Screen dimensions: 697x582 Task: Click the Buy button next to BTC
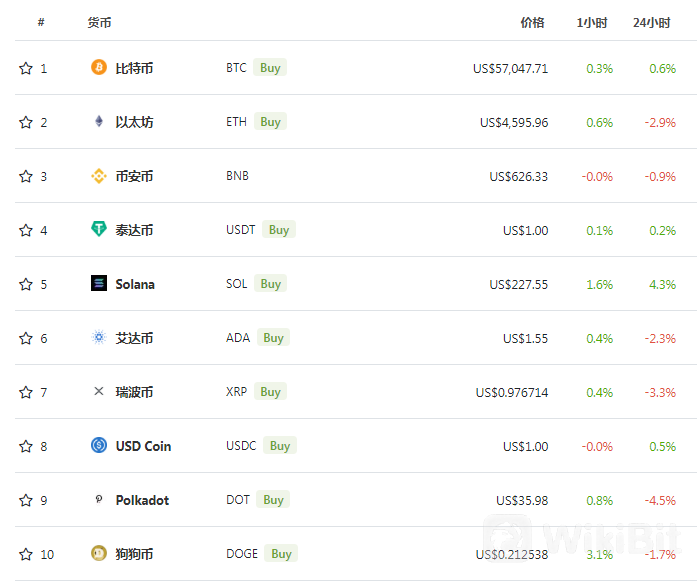(270, 68)
